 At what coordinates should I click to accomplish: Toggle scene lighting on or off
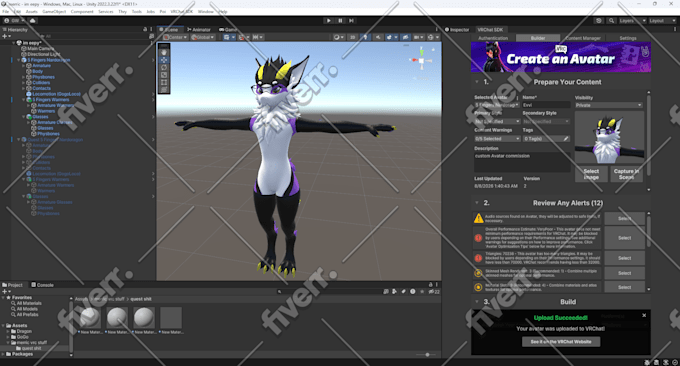pos(365,37)
